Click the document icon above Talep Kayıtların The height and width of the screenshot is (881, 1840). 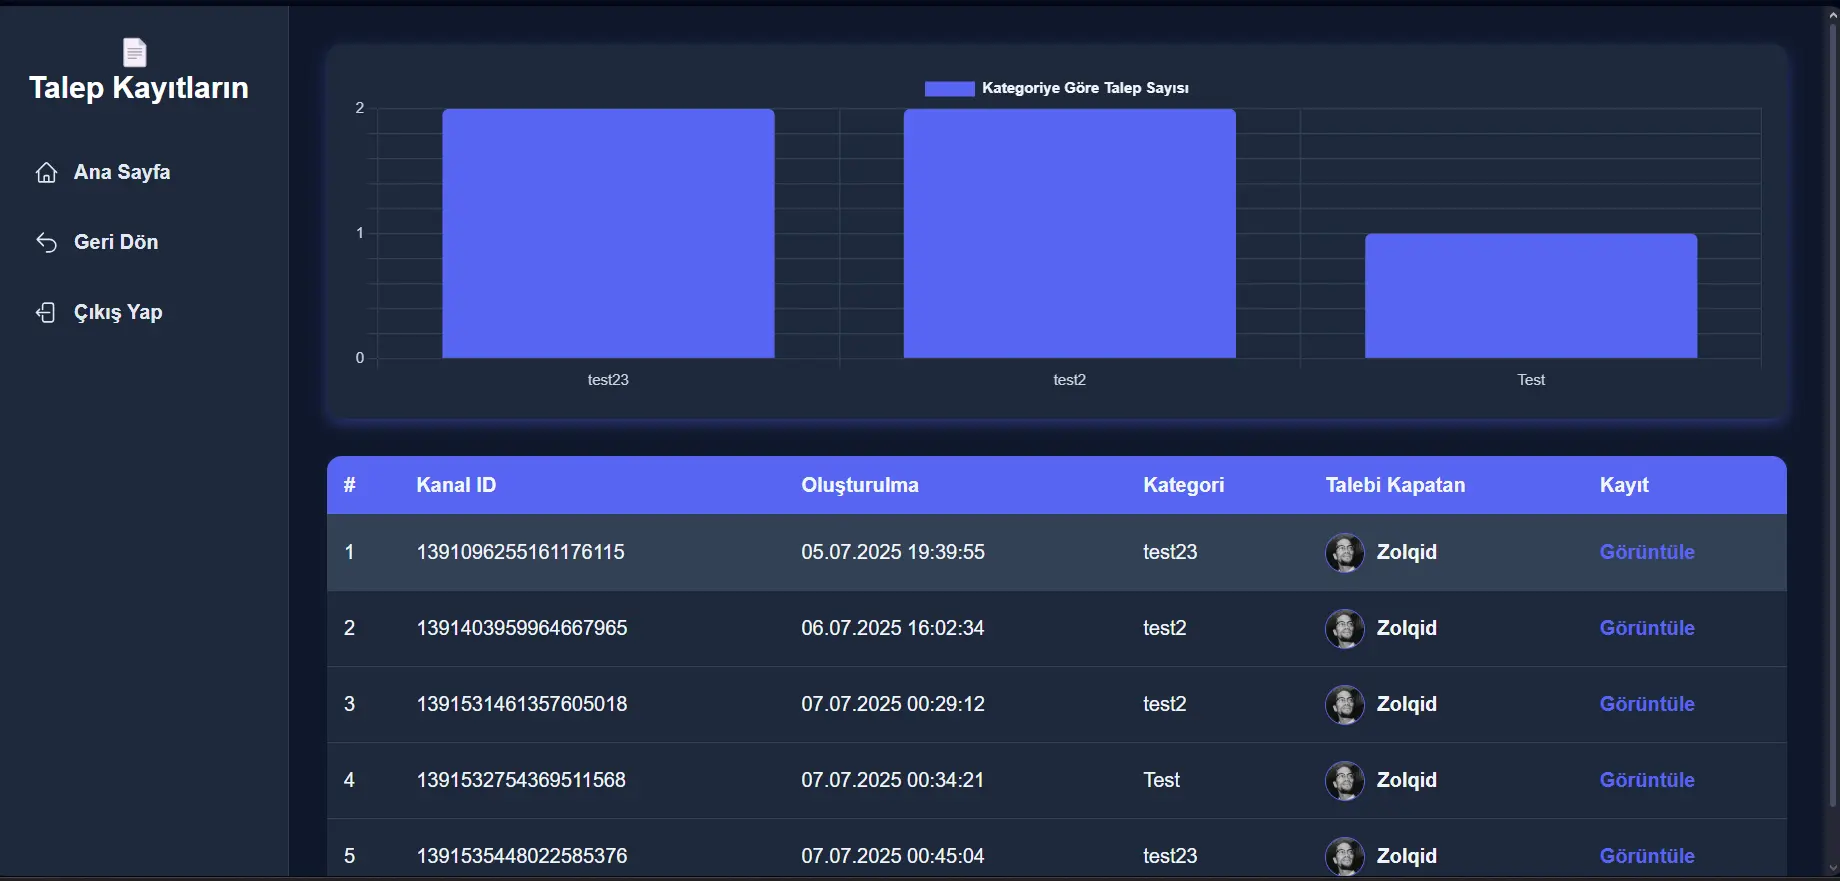click(x=134, y=52)
